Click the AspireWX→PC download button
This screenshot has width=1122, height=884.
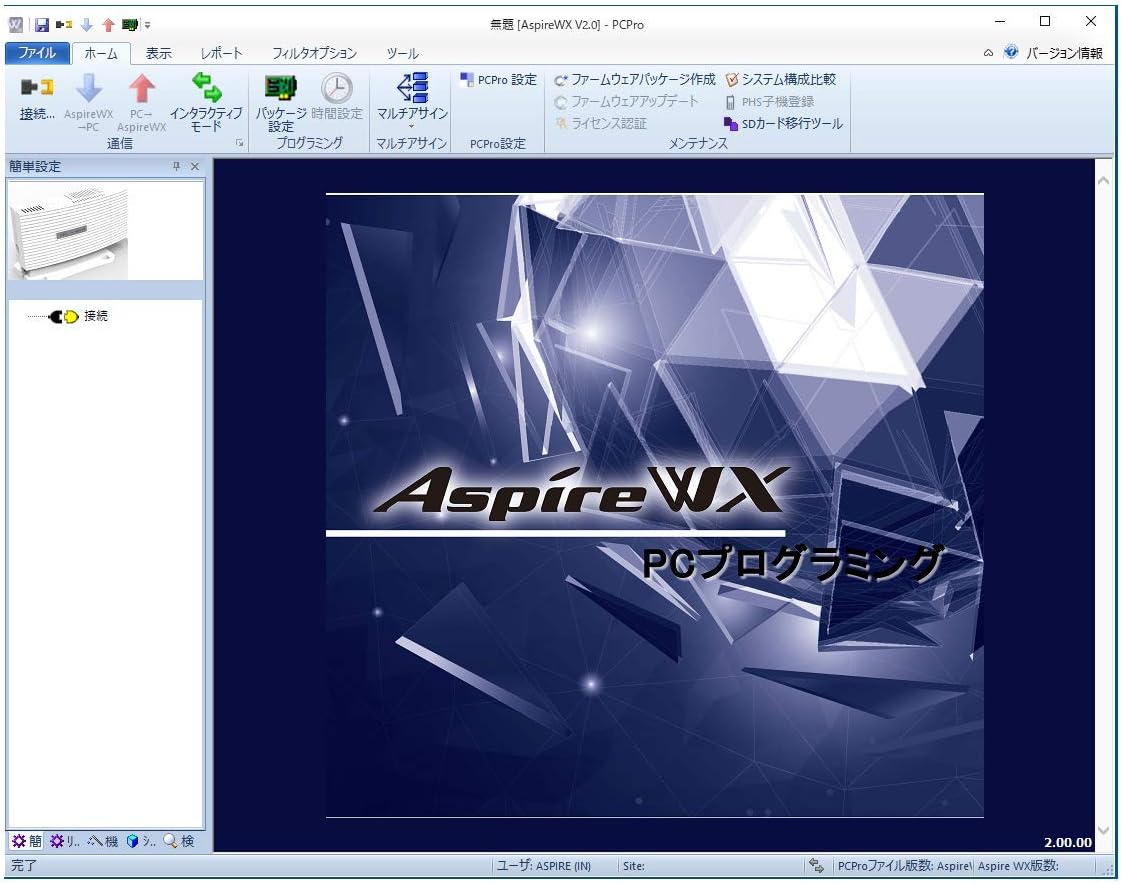click(88, 102)
